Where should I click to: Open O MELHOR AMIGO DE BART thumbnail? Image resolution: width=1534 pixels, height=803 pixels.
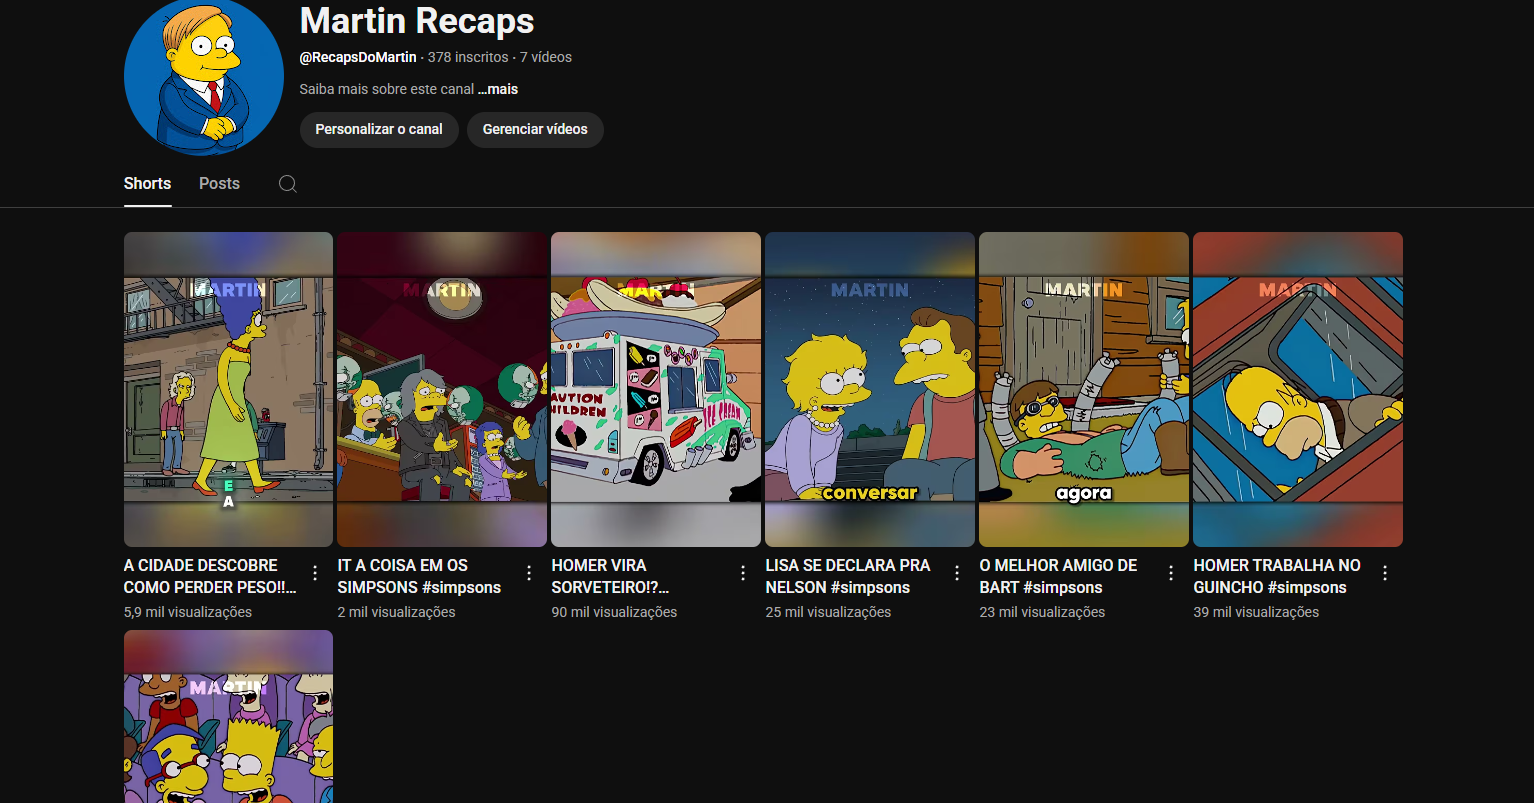1084,390
